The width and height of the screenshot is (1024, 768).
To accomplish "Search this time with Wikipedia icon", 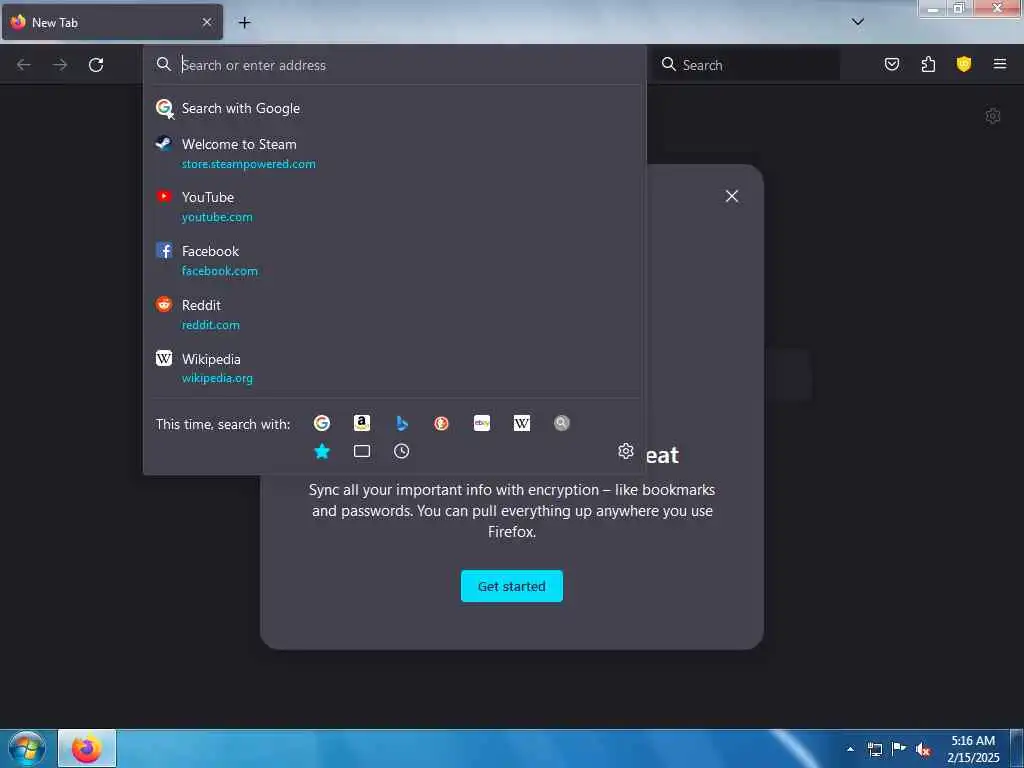I will 522,423.
